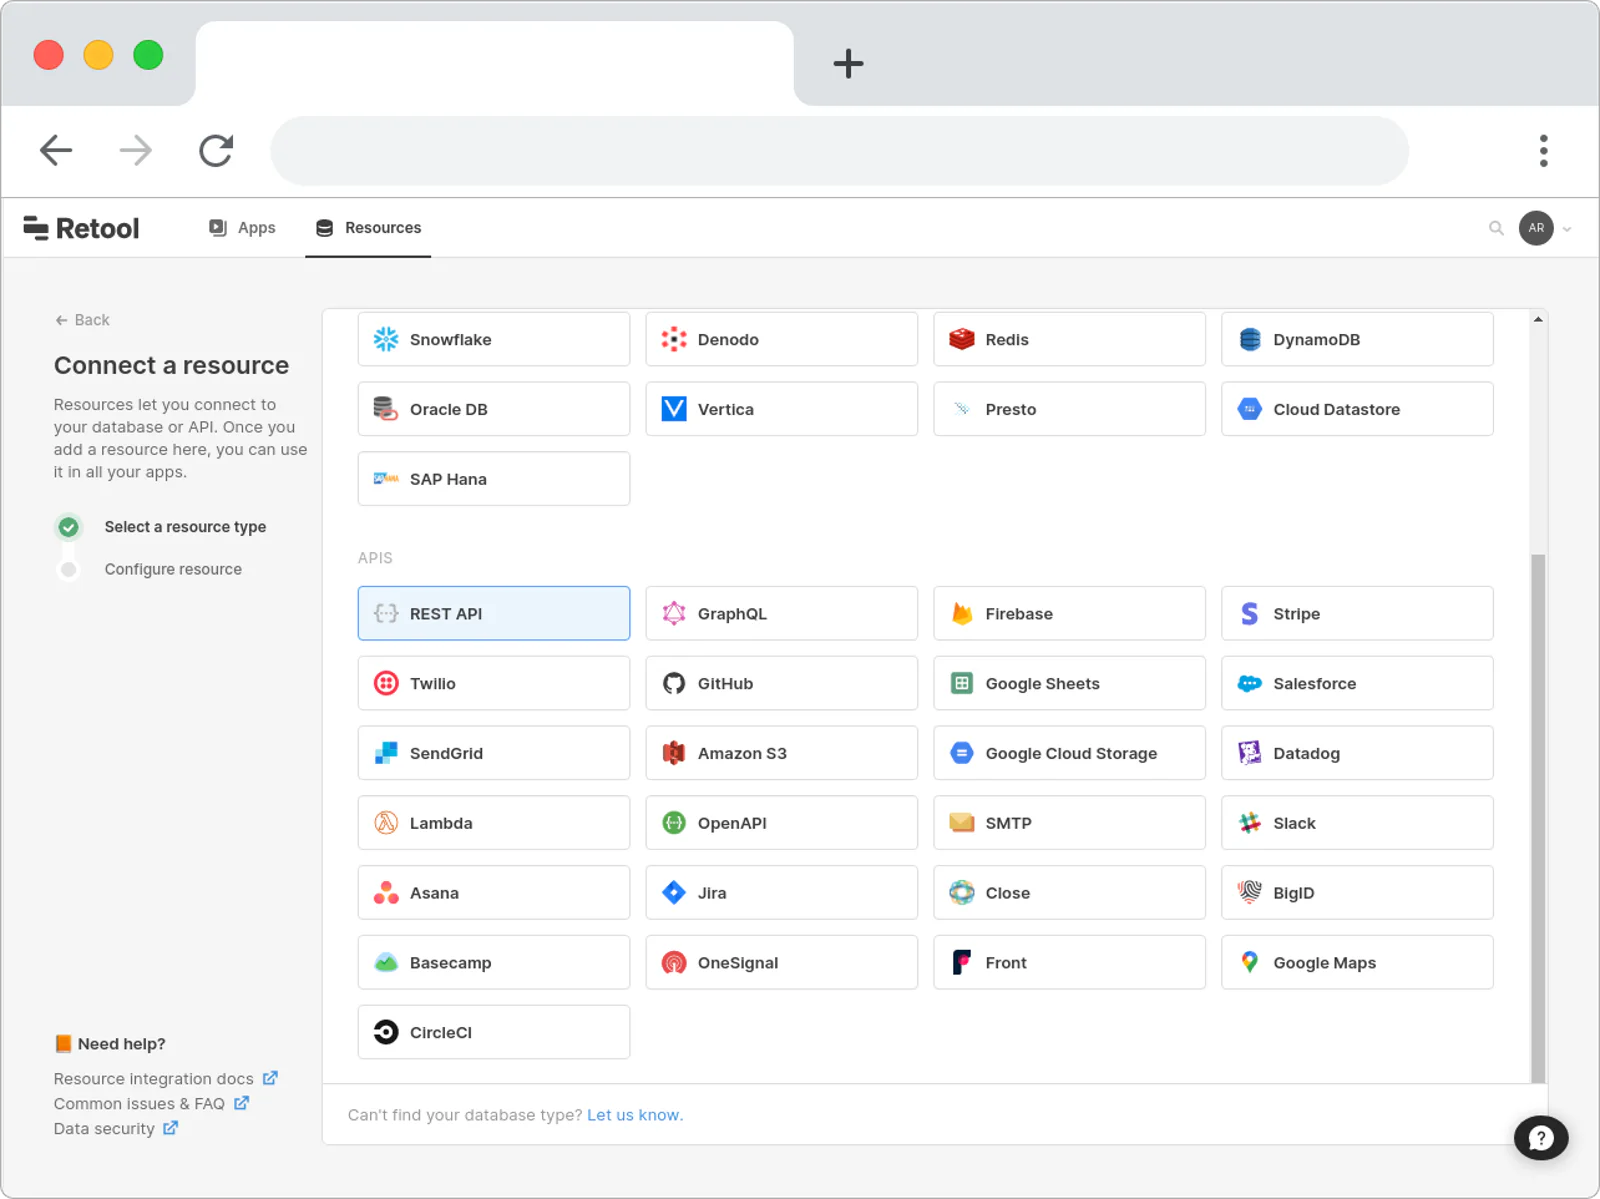Image resolution: width=1600 pixels, height=1199 pixels.
Task: Click the search magnifier icon
Action: point(1496,228)
